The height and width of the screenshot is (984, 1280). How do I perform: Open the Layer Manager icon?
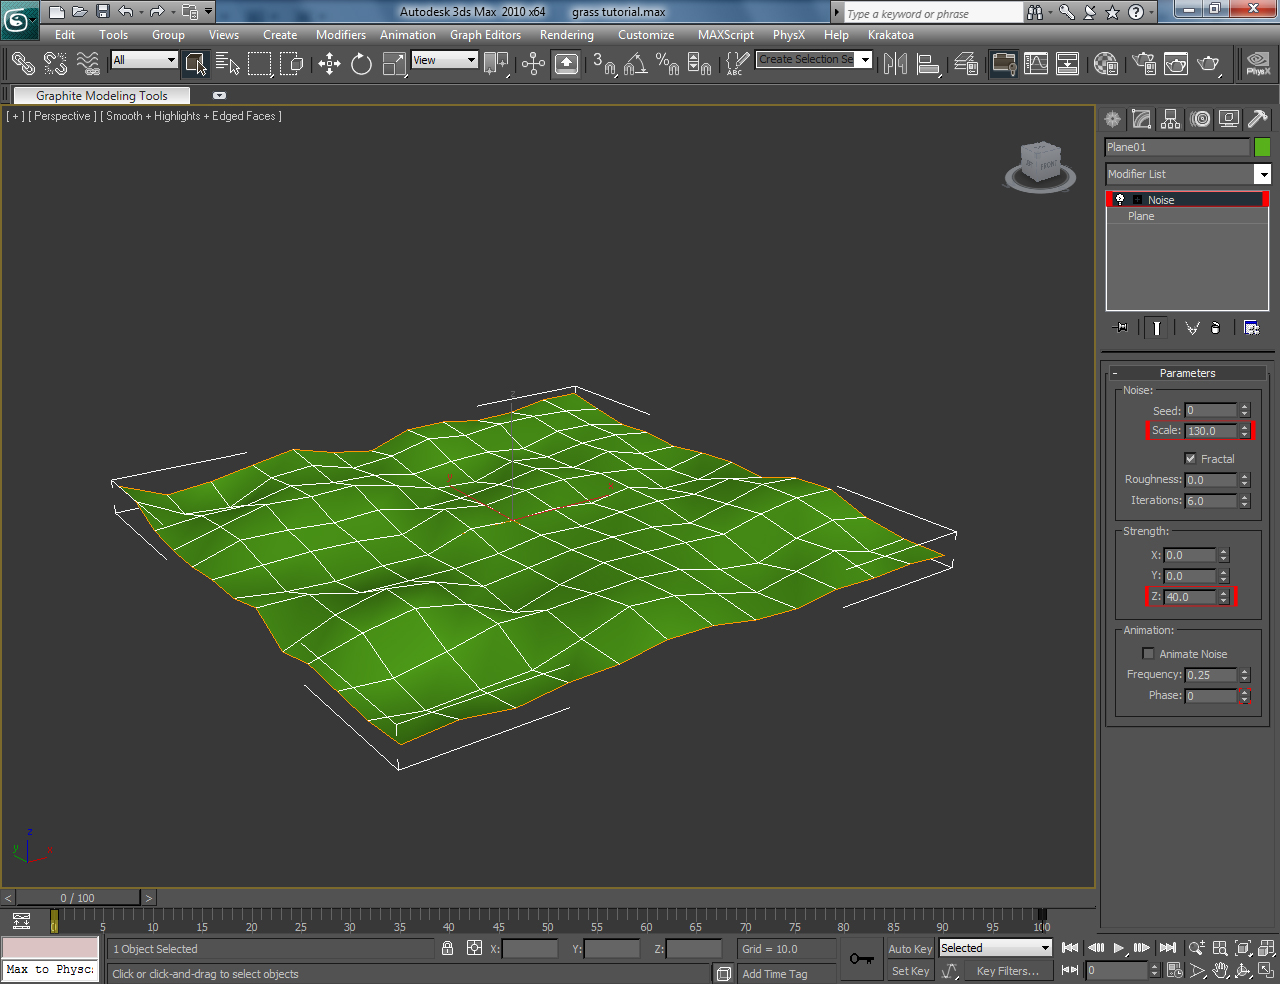(965, 63)
